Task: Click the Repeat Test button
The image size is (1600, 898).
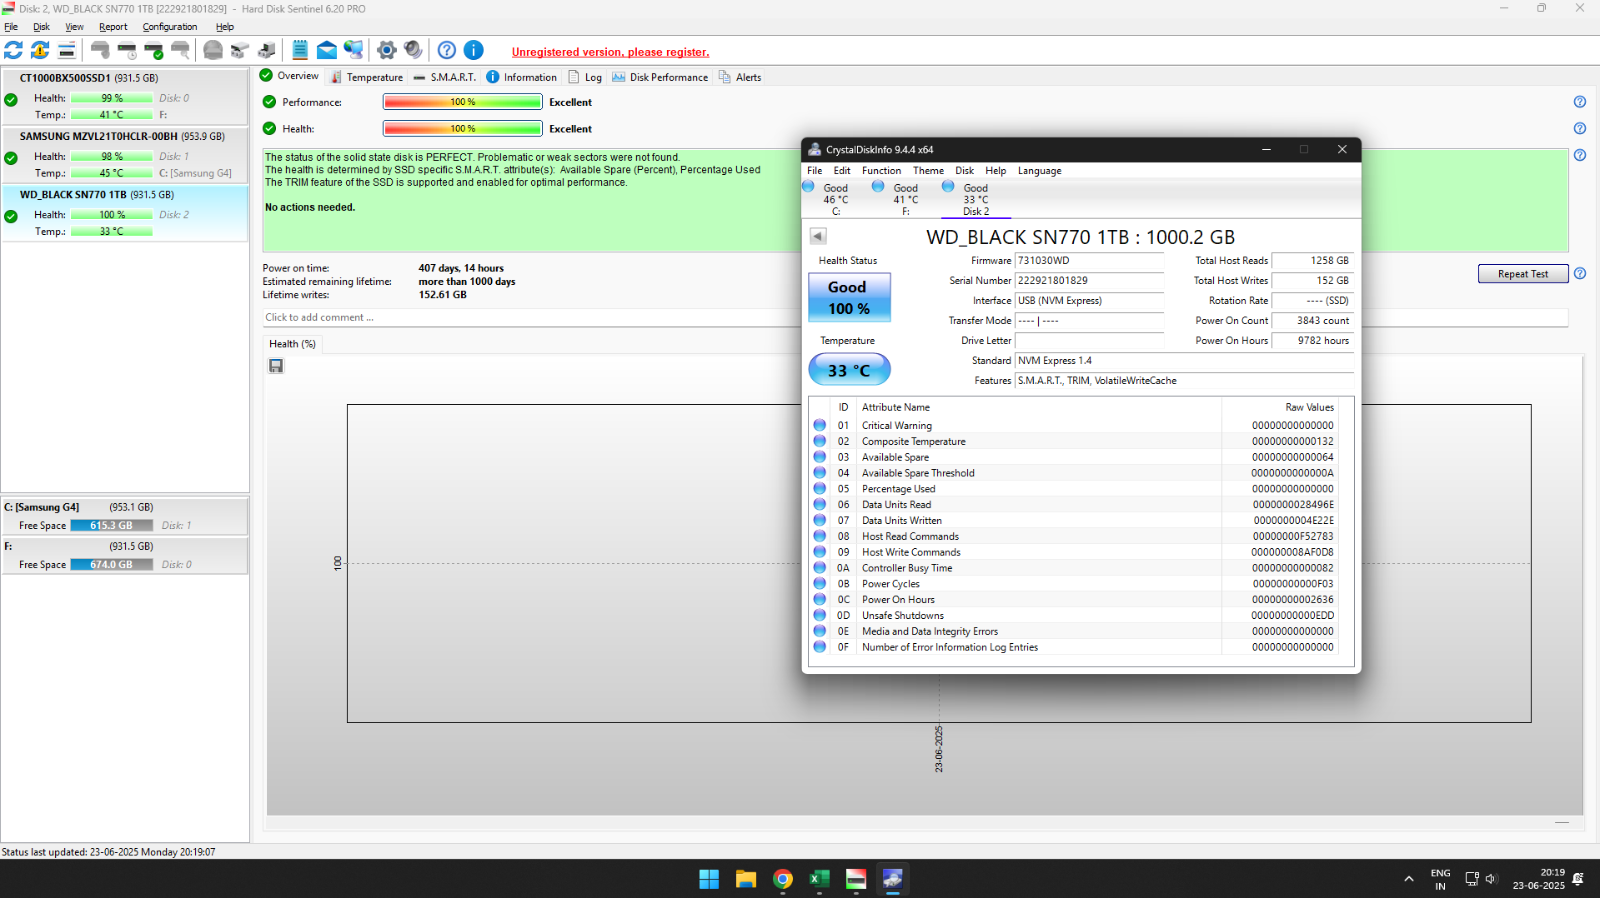Action: pos(1523,274)
